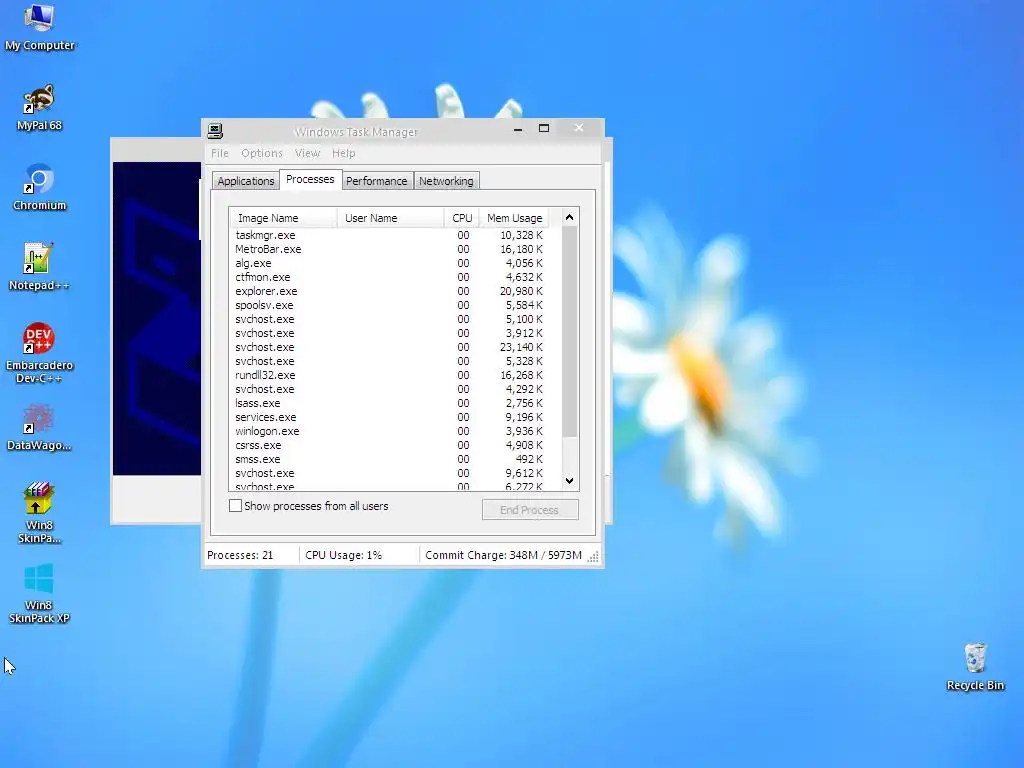The image size is (1024, 768).
Task: Minimize the Windows Task Manager window
Action: pyautogui.click(x=518, y=129)
